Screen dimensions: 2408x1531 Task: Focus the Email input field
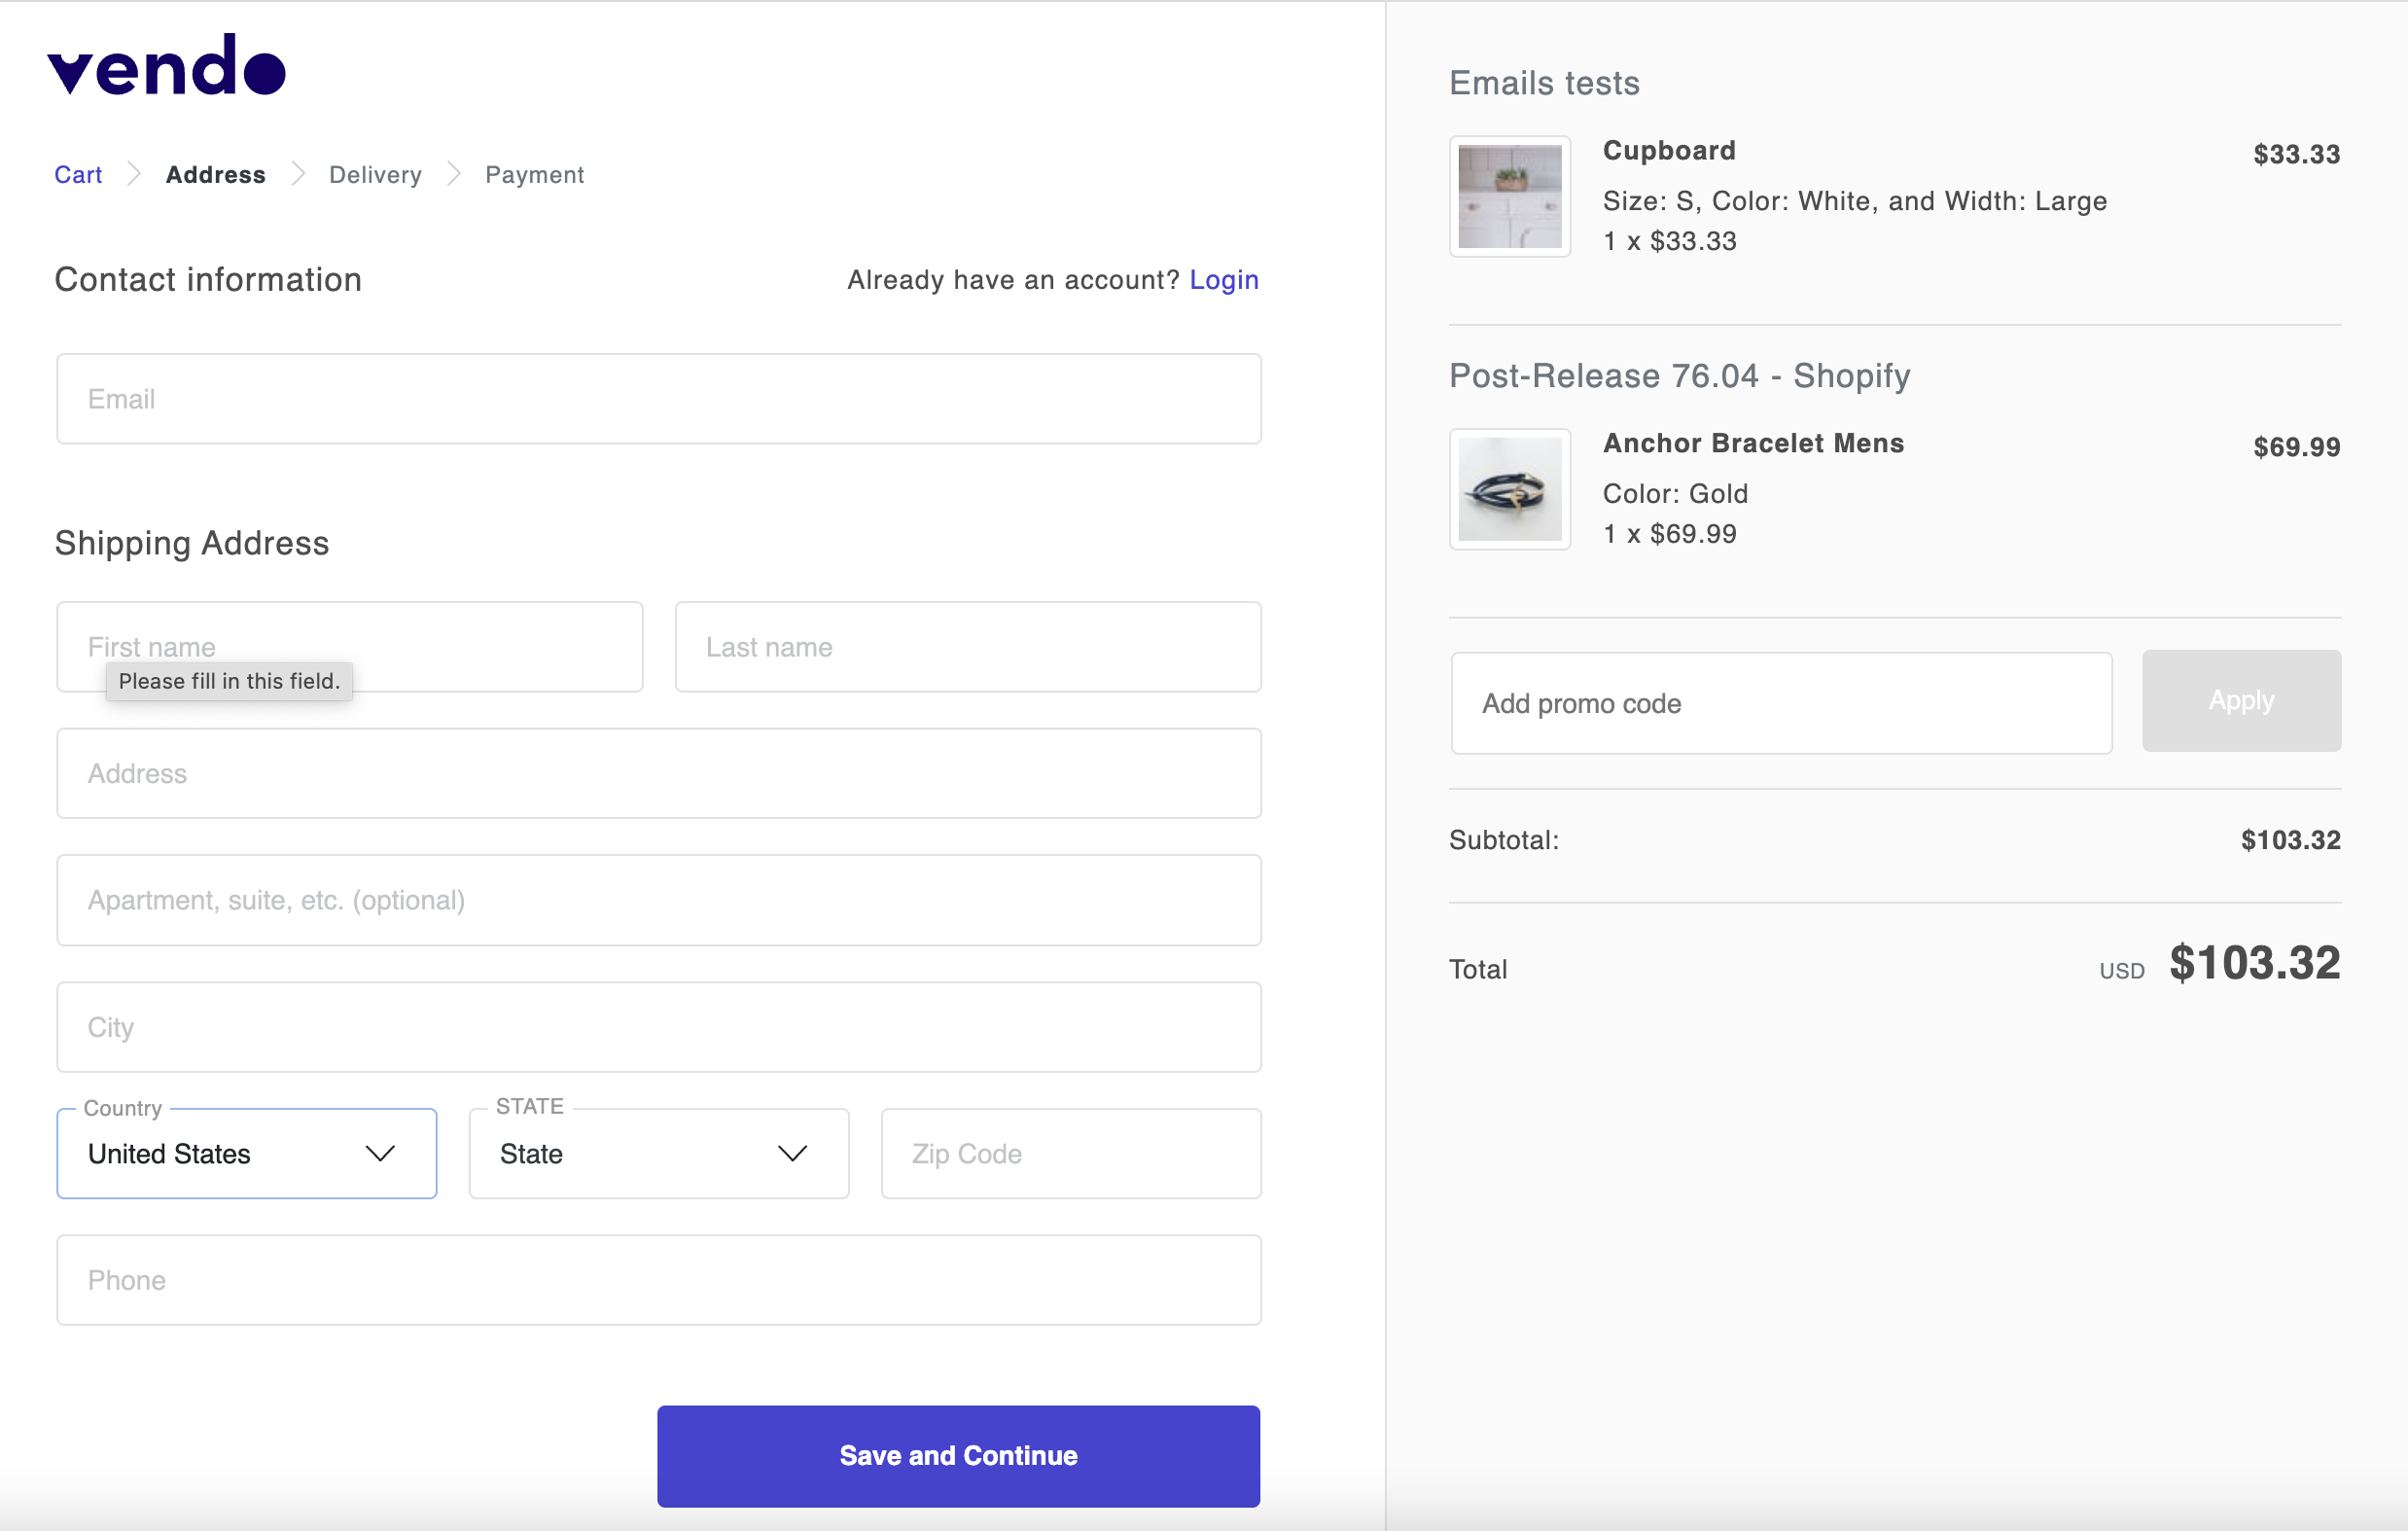[x=658, y=399]
